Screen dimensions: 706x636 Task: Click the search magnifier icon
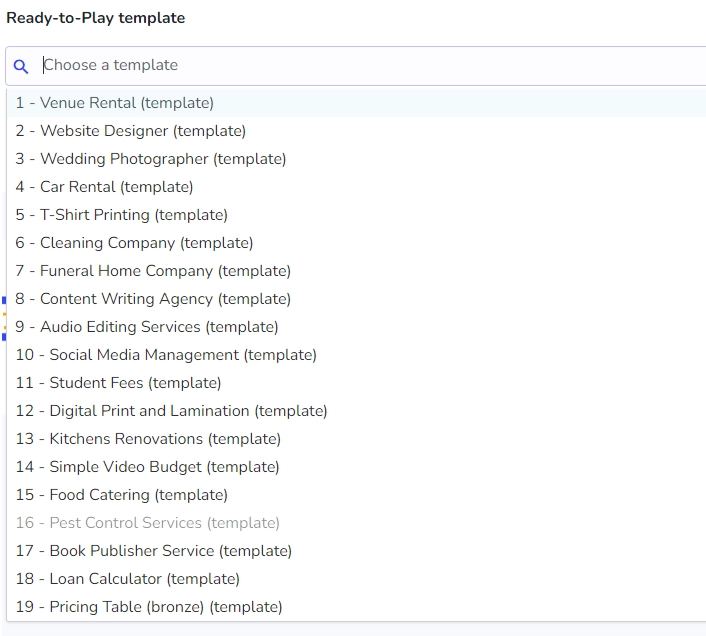(21, 66)
